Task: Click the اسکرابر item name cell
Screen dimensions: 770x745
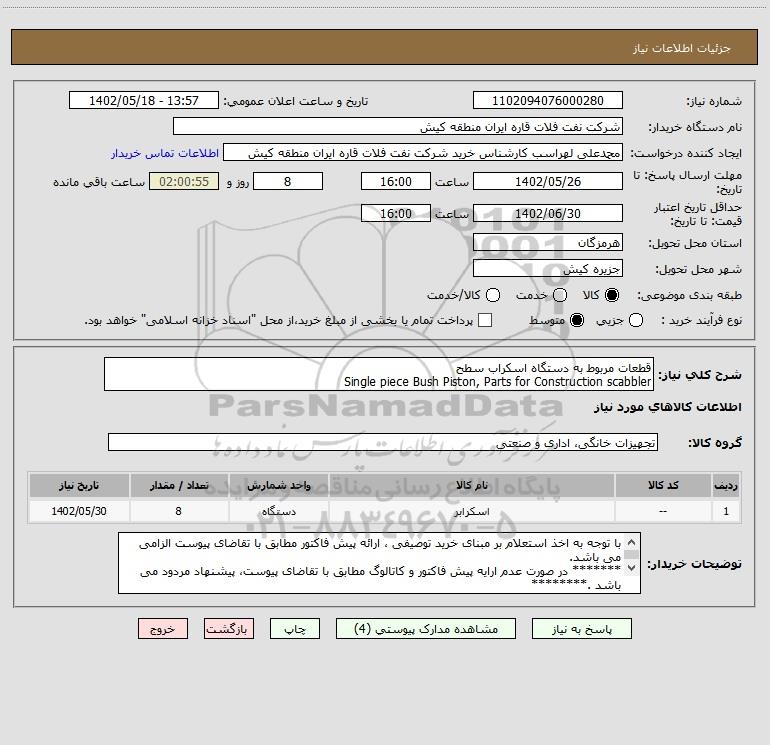Action: tap(471, 511)
